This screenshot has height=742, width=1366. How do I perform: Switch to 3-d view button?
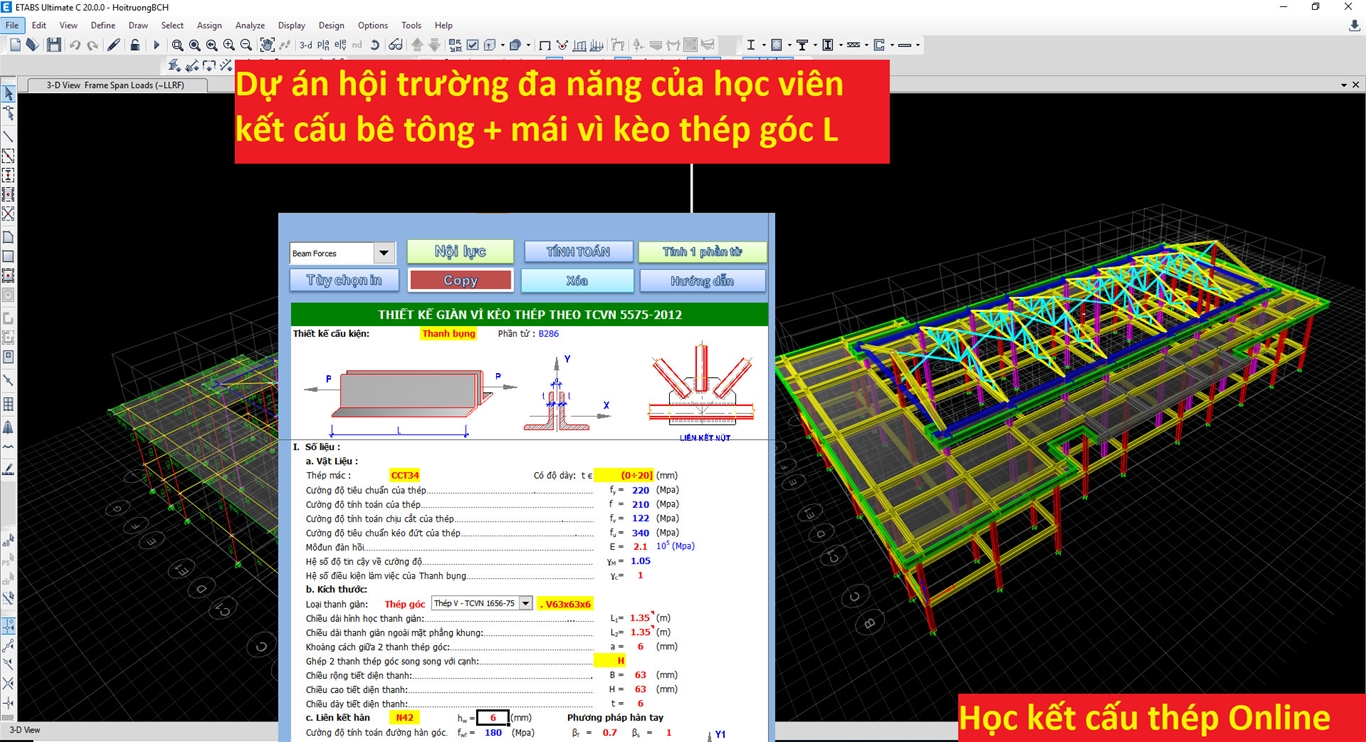306,45
